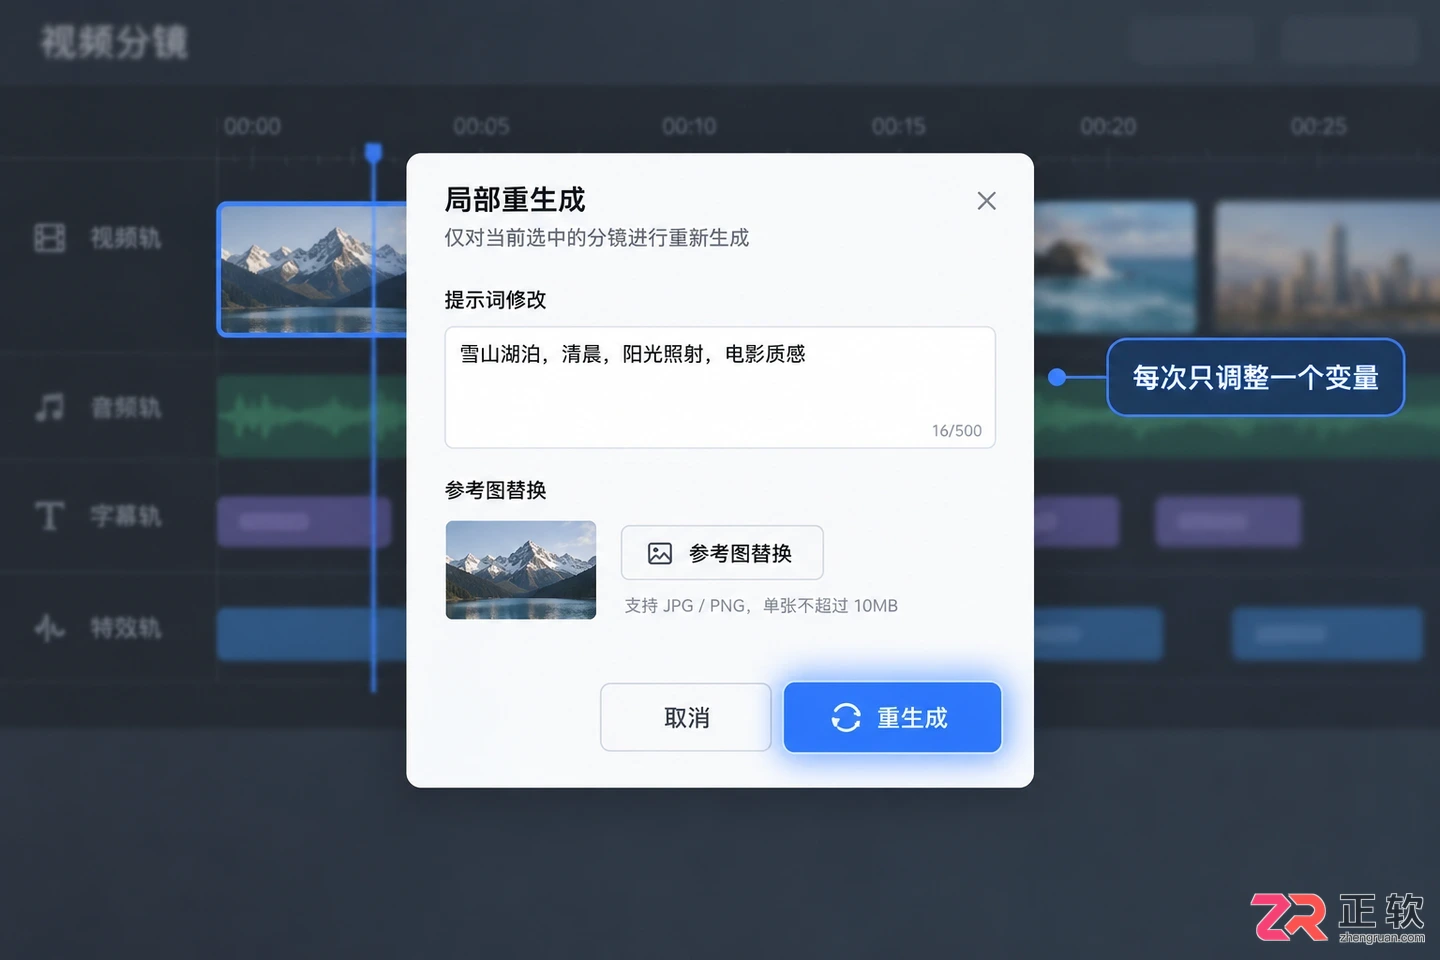The width and height of the screenshot is (1440, 960).
Task: Click the 特效轨 waveform icon
Action: [50, 628]
